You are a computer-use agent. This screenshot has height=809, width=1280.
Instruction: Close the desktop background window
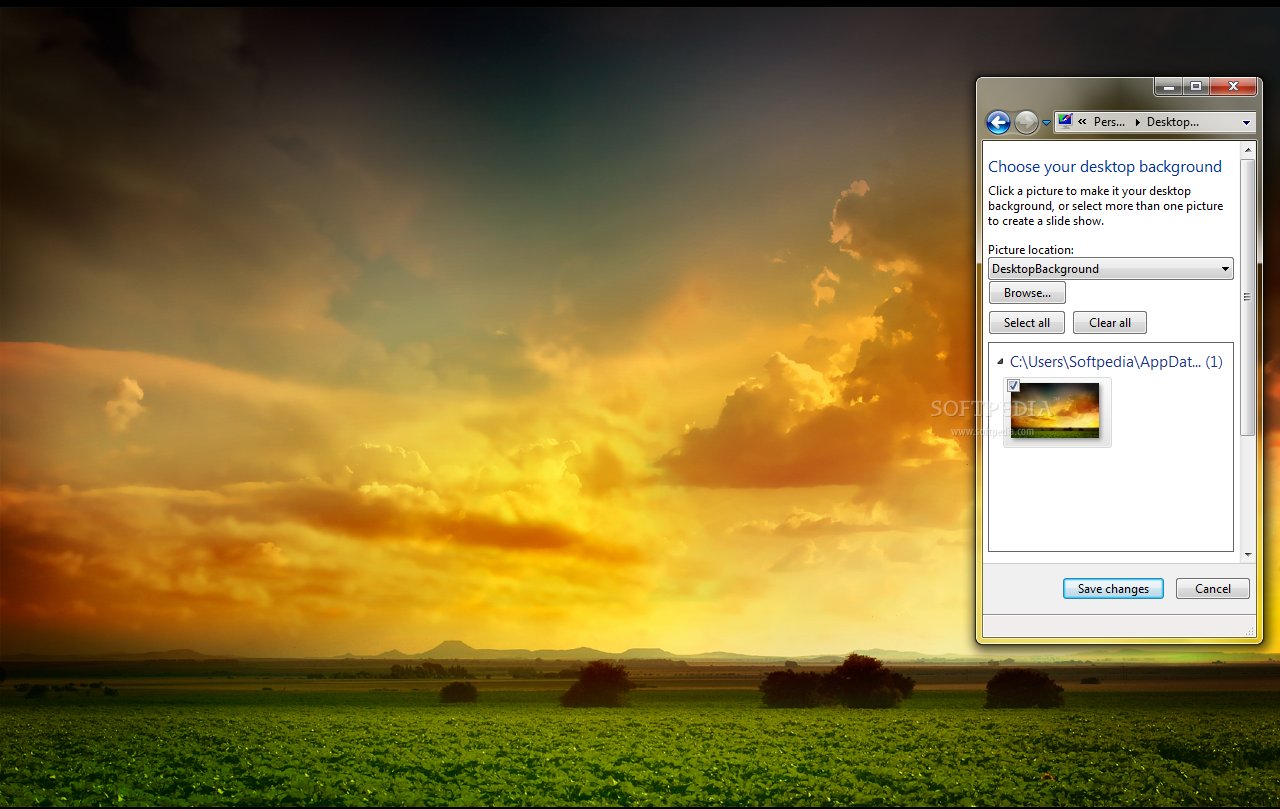(x=1233, y=87)
